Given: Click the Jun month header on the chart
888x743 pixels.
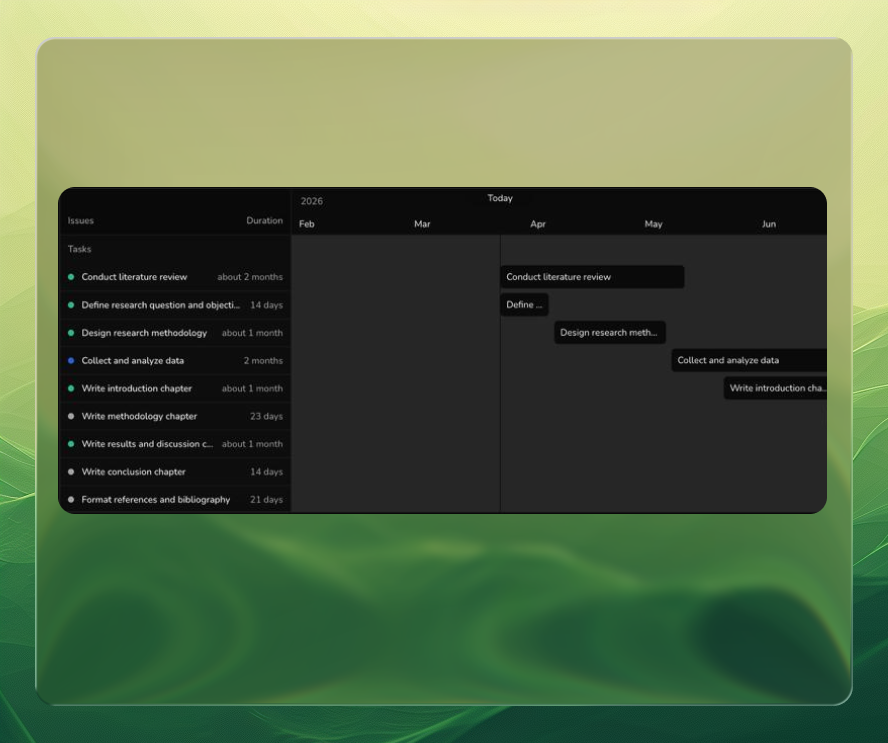Looking at the screenshot, I should (x=769, y=224).
